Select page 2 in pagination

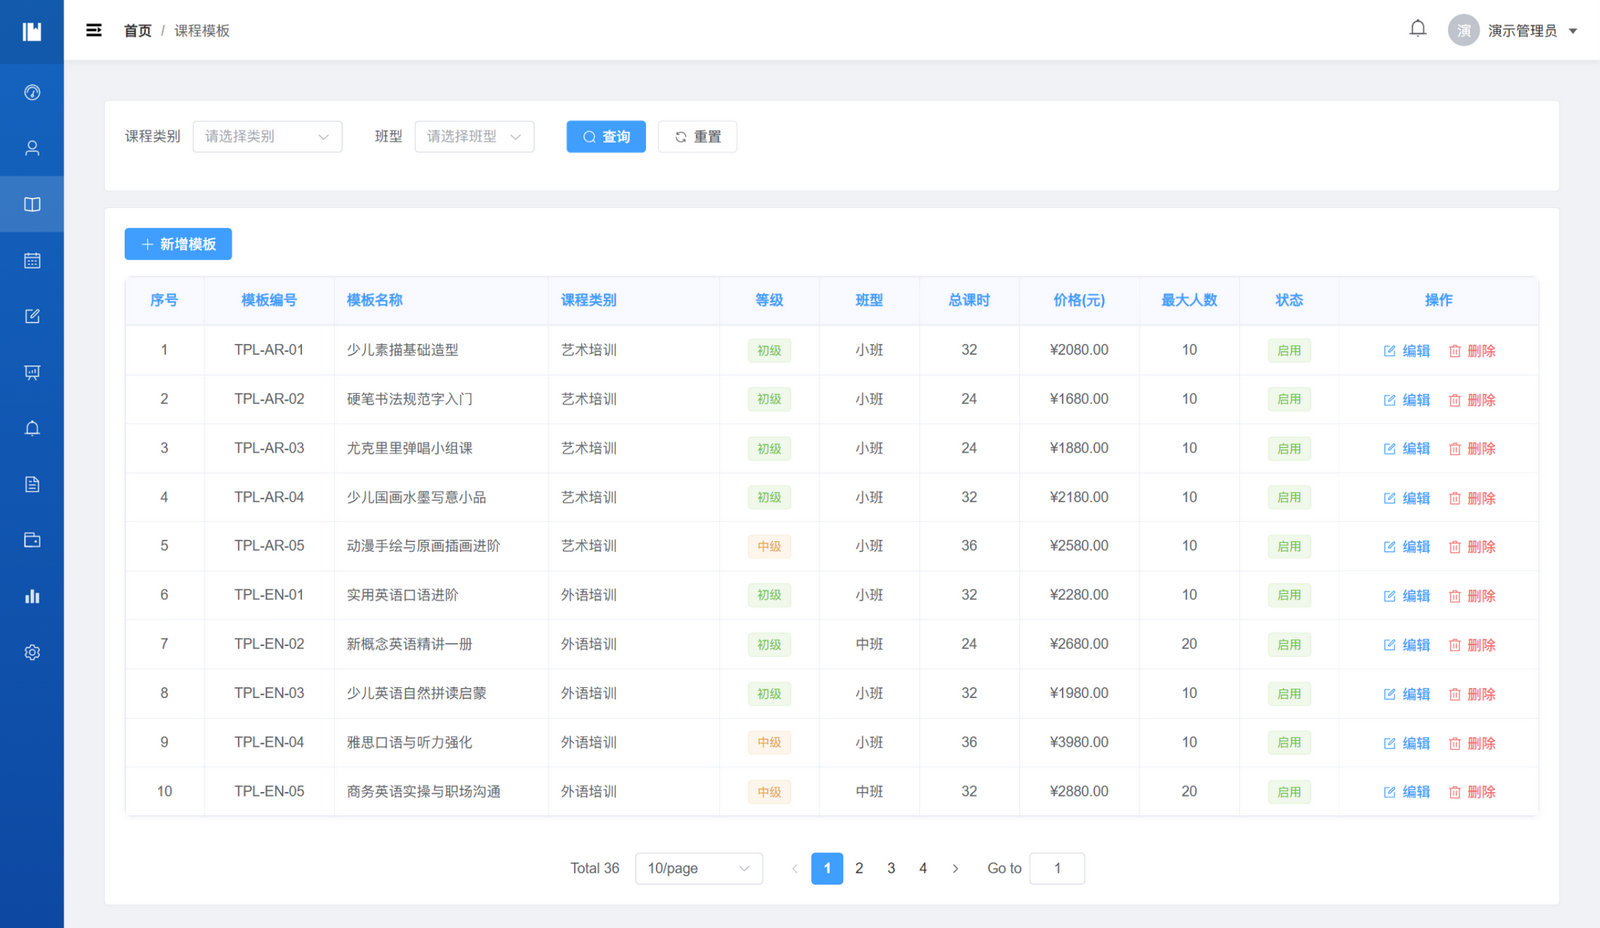pos(859,868)
